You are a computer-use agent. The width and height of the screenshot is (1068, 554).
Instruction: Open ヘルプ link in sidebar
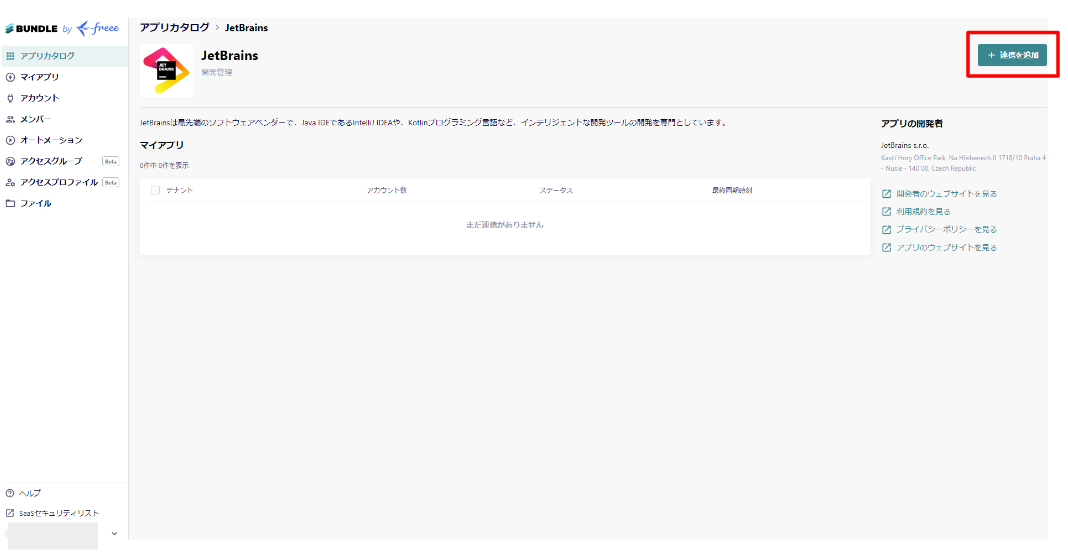[30, 493]
